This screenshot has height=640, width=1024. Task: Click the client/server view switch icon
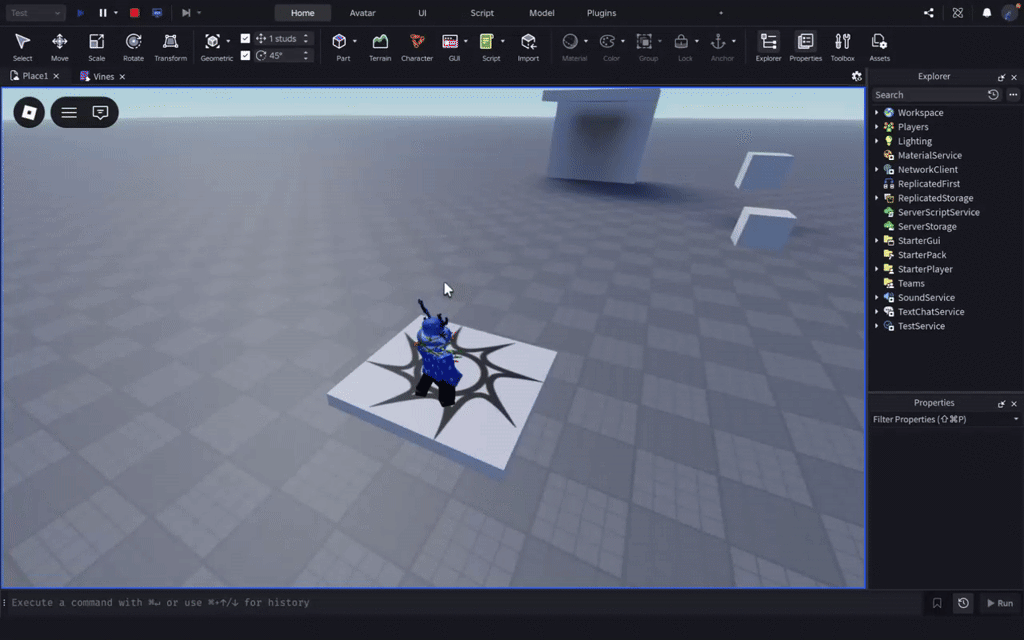[x=157, y=12]
